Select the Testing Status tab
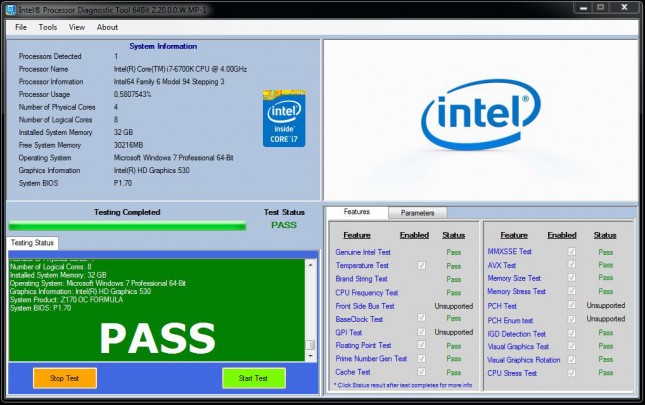 click(x=32, y=243)
